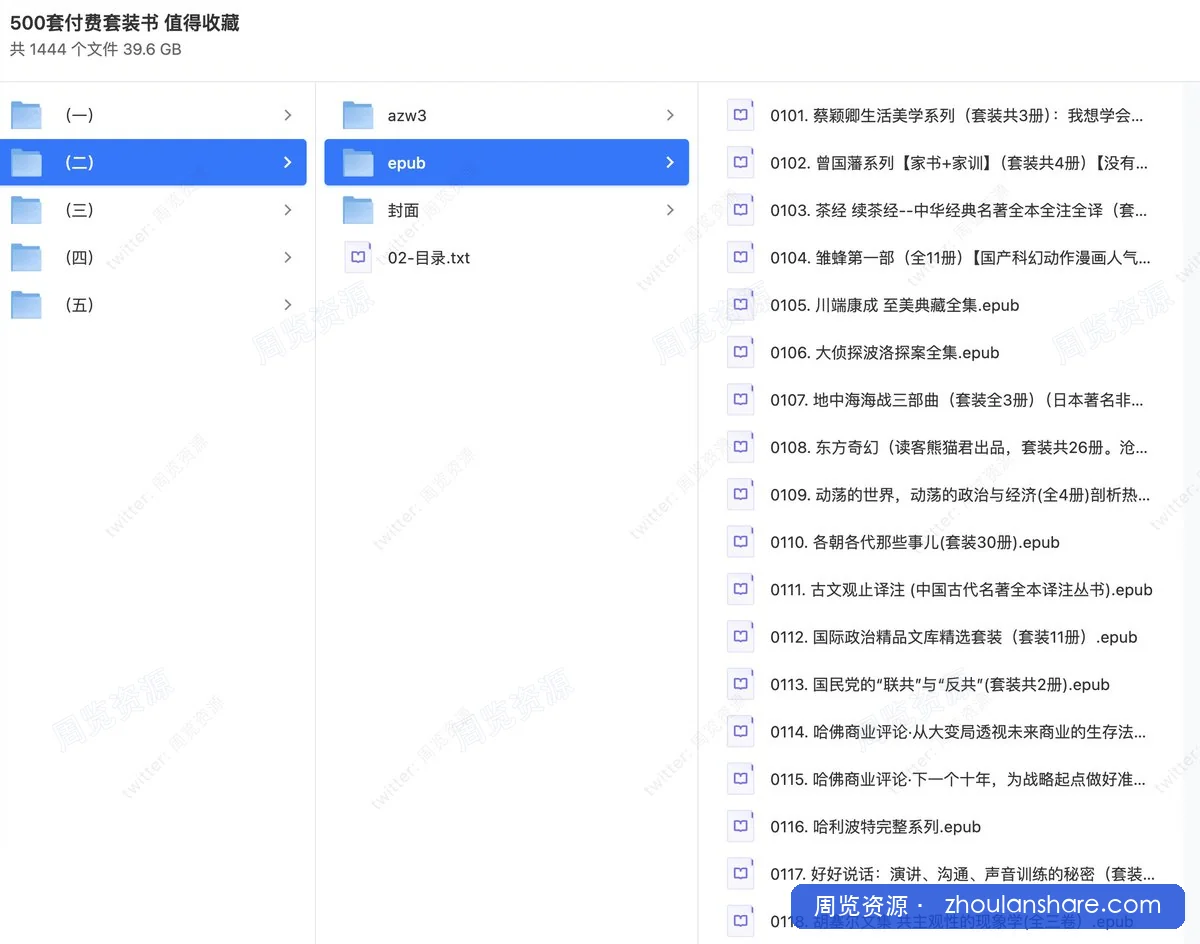Select the (一) folder name

pyautogui.click(x=79, y=115)
